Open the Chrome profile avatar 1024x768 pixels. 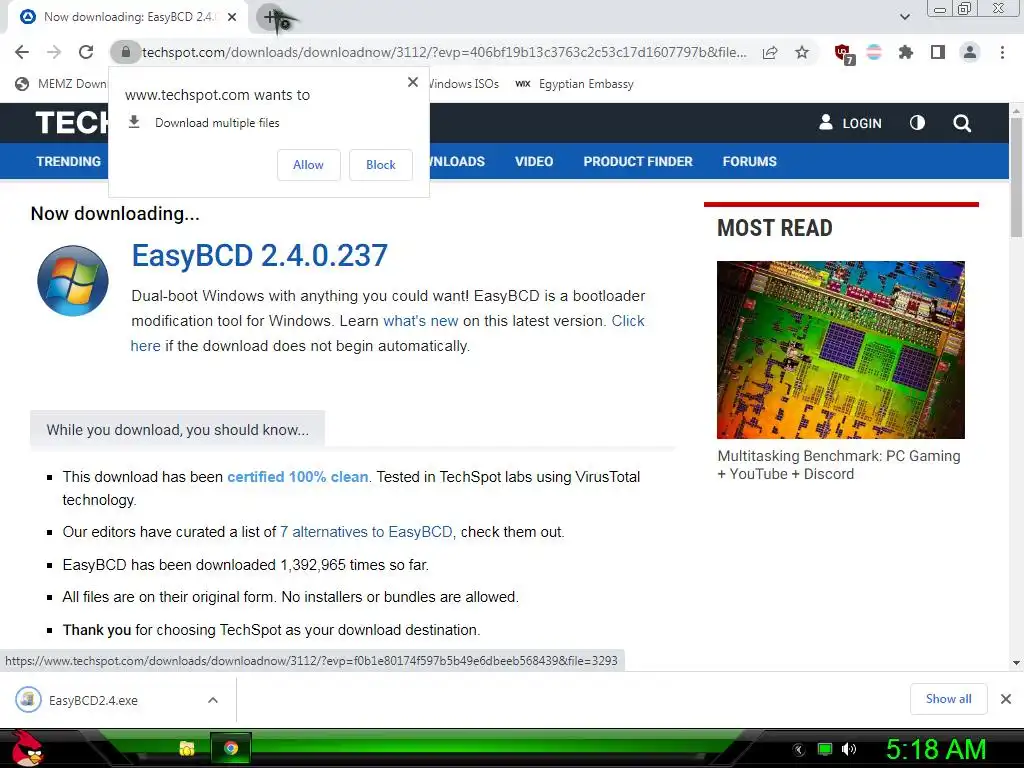coord(970,52)
